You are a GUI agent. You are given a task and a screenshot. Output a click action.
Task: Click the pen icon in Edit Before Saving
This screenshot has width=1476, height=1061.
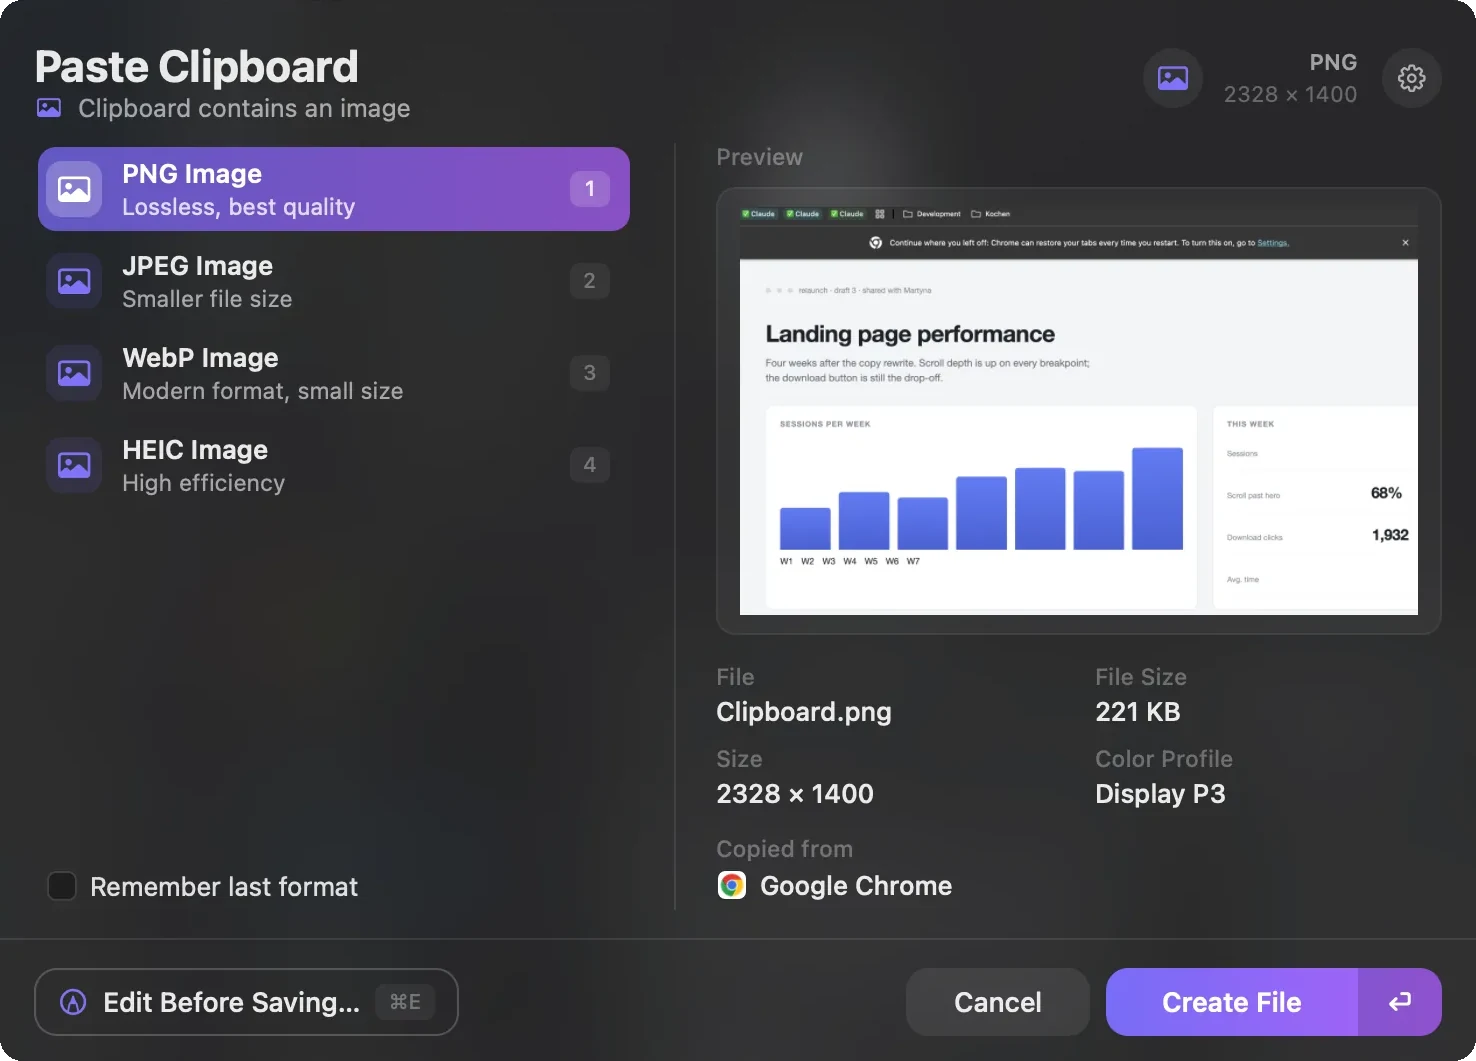(x=73, y=1002)
